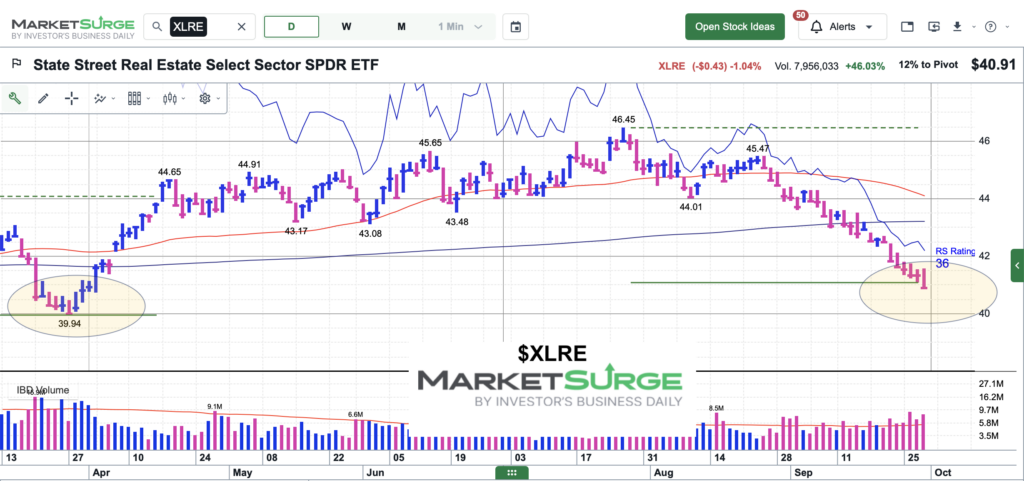Image resolution: width=1024 pixels, height=481 pixels.
Task: Activate the crosshair cursor tool
Action: (x=72, y=99)
